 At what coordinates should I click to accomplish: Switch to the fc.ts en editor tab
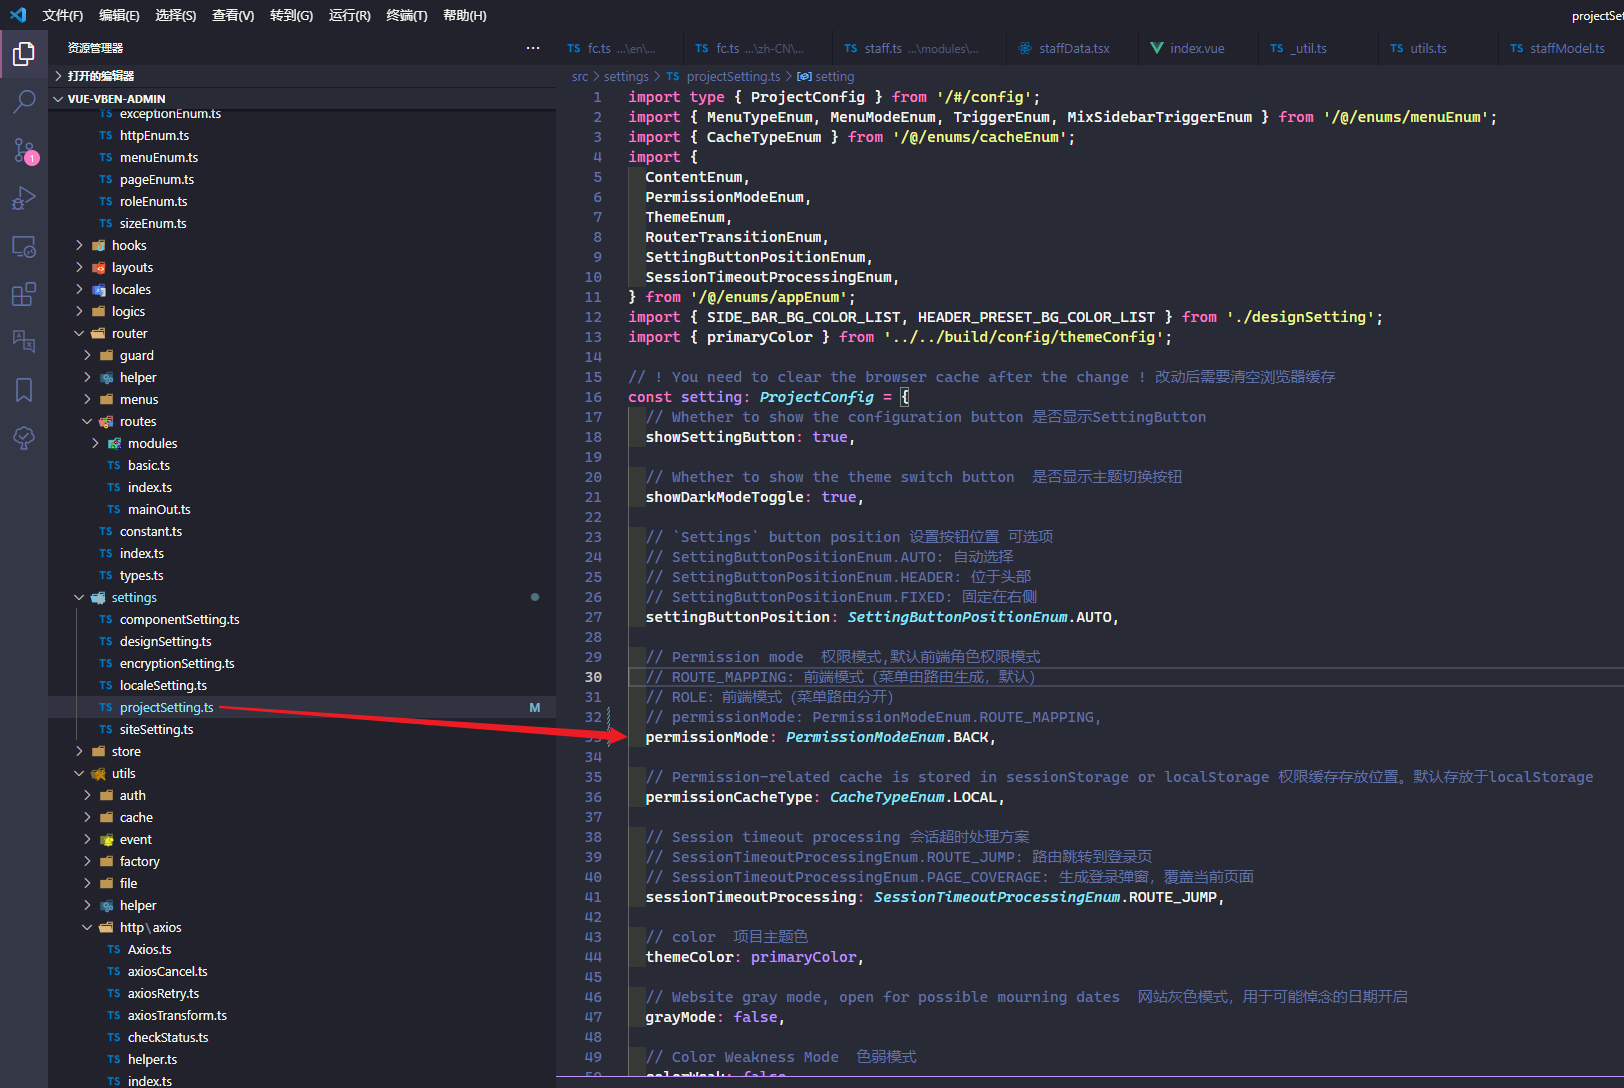click(x=621, y=48)
